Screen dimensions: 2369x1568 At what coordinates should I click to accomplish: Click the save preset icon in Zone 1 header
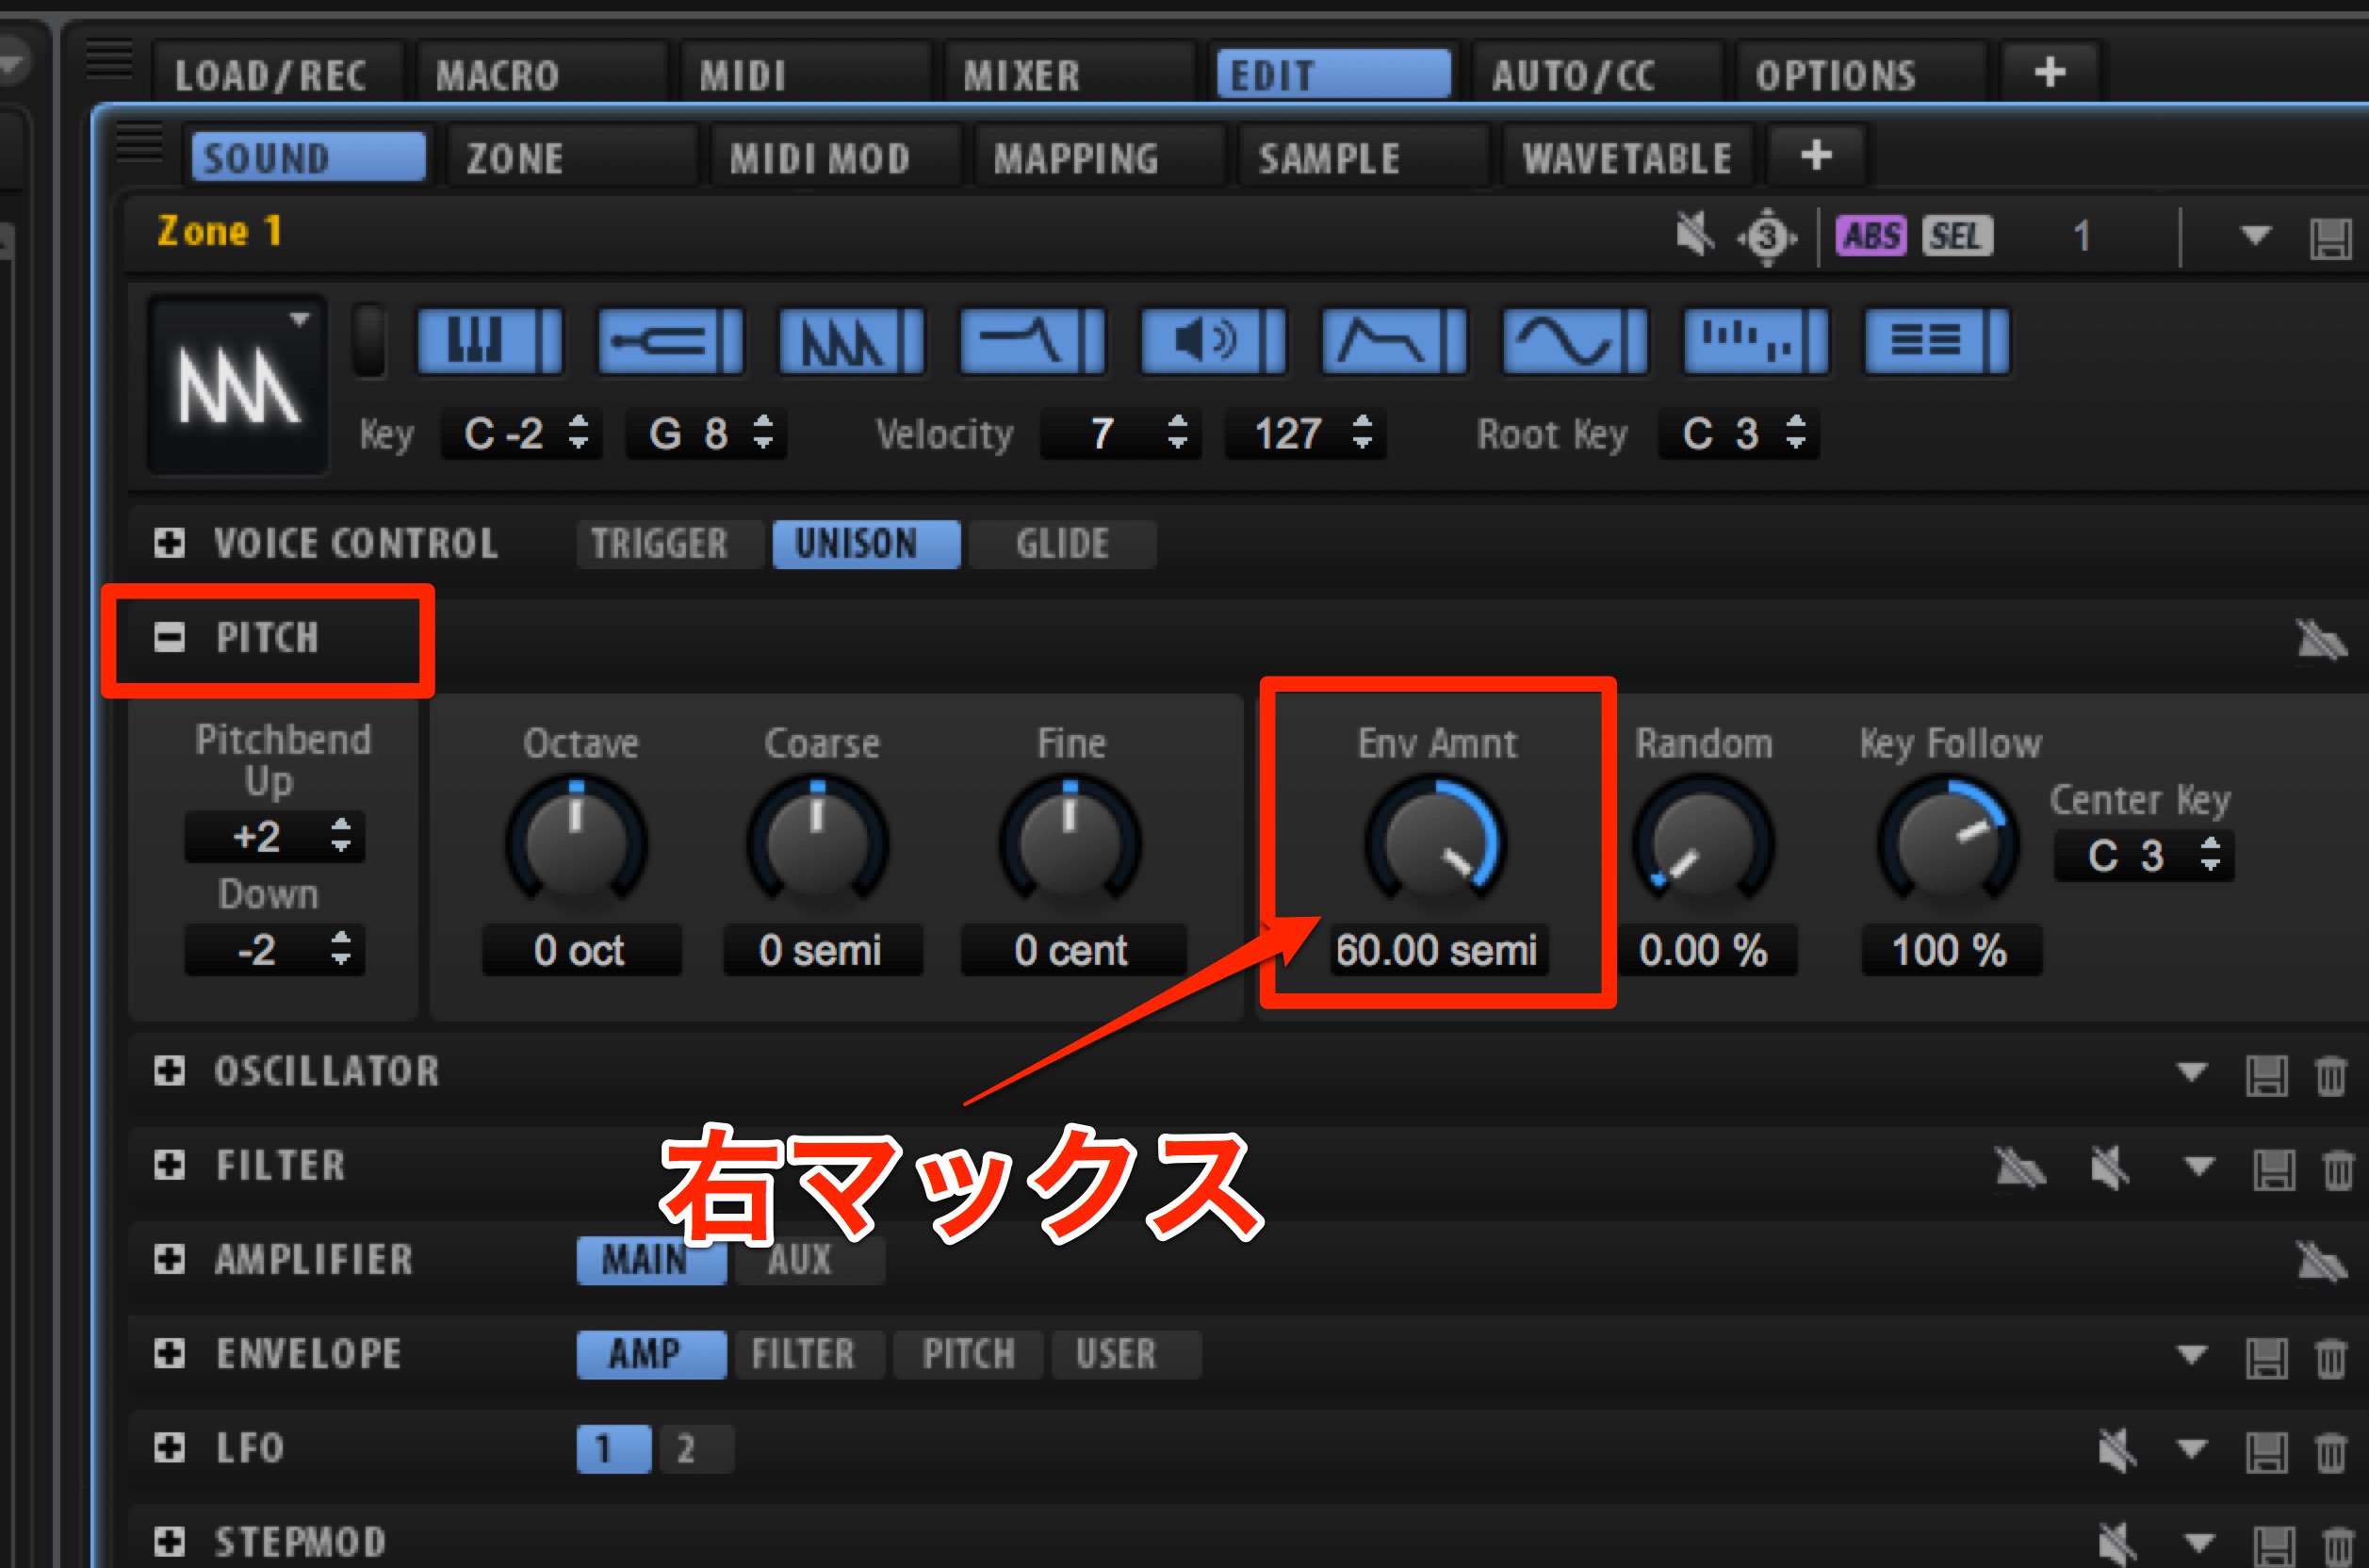coord(2330,238)
